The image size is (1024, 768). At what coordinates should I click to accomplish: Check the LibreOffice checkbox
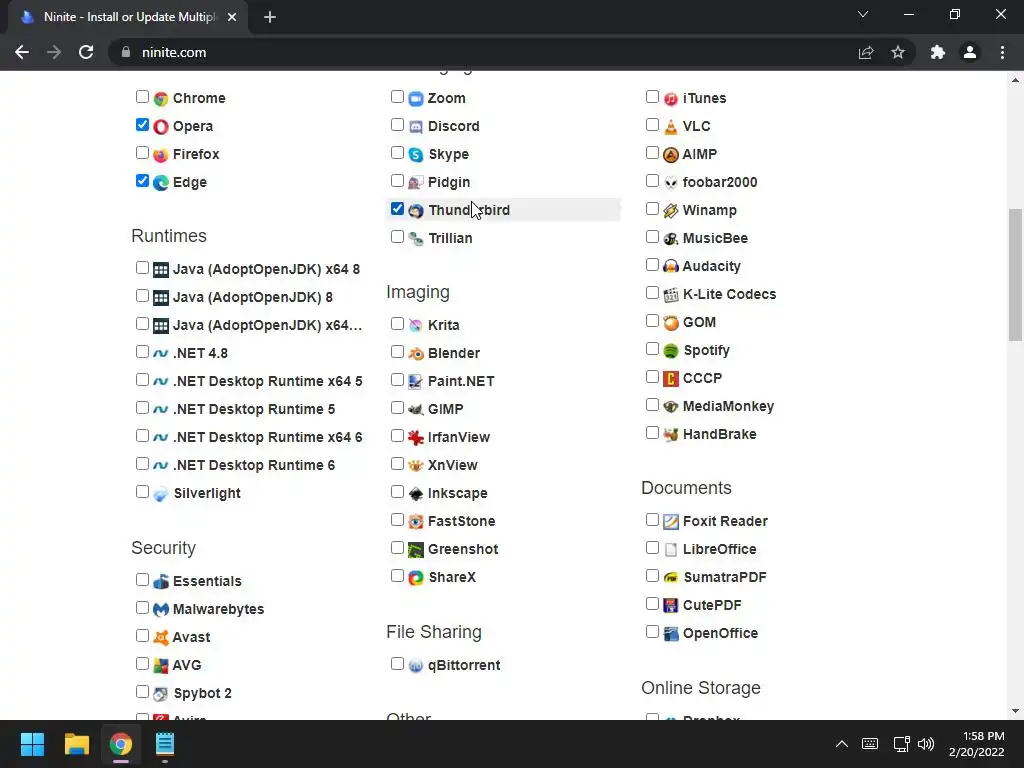pyautogui.click(x=652, y=548)
